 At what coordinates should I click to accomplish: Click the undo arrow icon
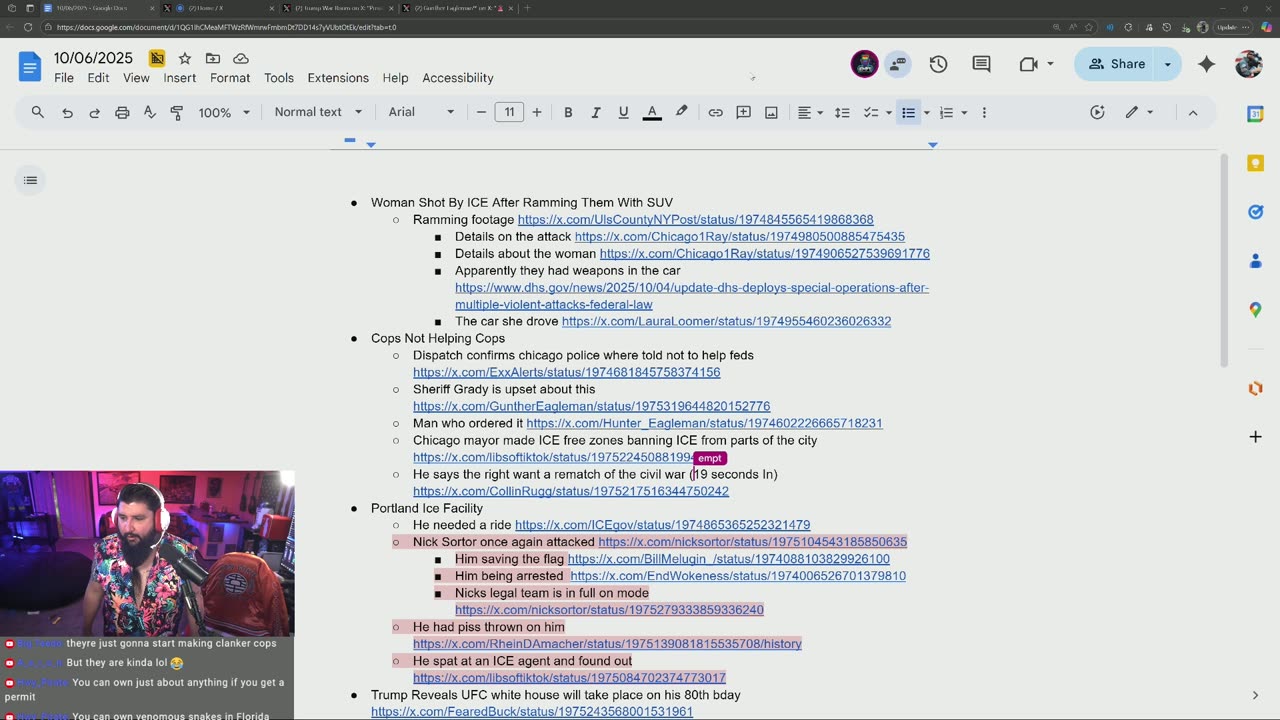pos(67,113)
